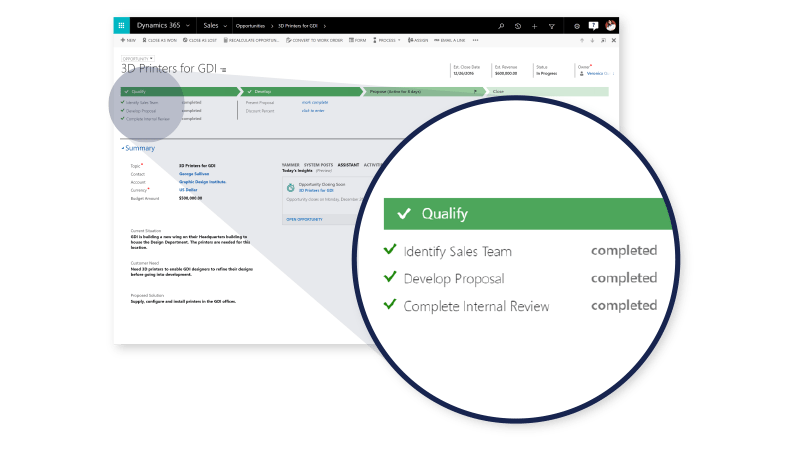Click Close as Lost command

coord(199,40)
